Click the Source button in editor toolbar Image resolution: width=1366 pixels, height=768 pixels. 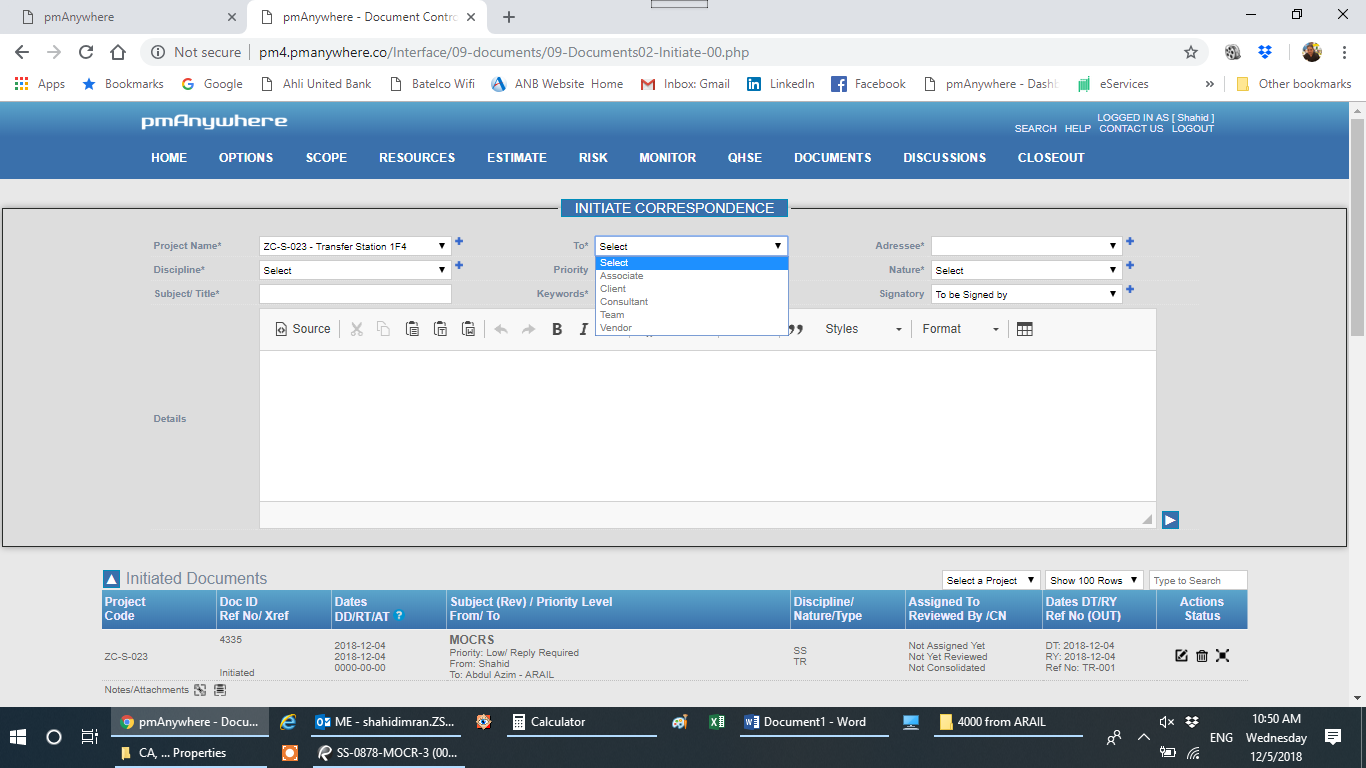click(302, 329)
